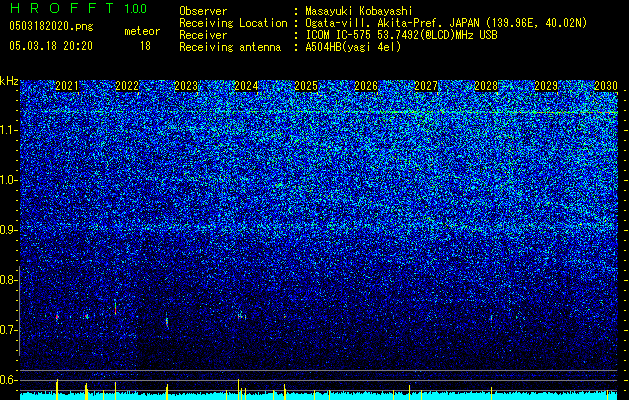Click the A504HB(yagi 4el) antenna text
Viewport: 629px width, 400px height.
tap(353, 47)
